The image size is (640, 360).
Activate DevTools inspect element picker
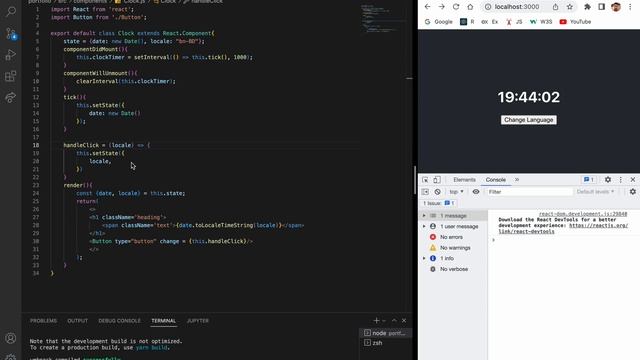425,180
